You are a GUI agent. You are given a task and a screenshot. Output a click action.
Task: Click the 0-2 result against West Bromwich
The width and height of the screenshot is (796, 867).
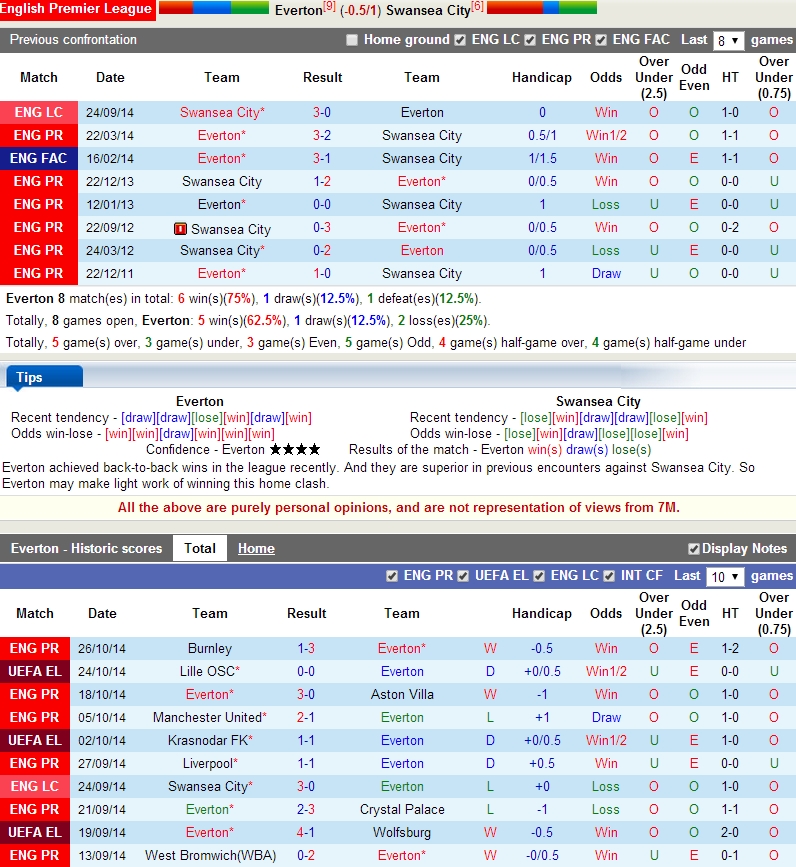click(306, 855)
